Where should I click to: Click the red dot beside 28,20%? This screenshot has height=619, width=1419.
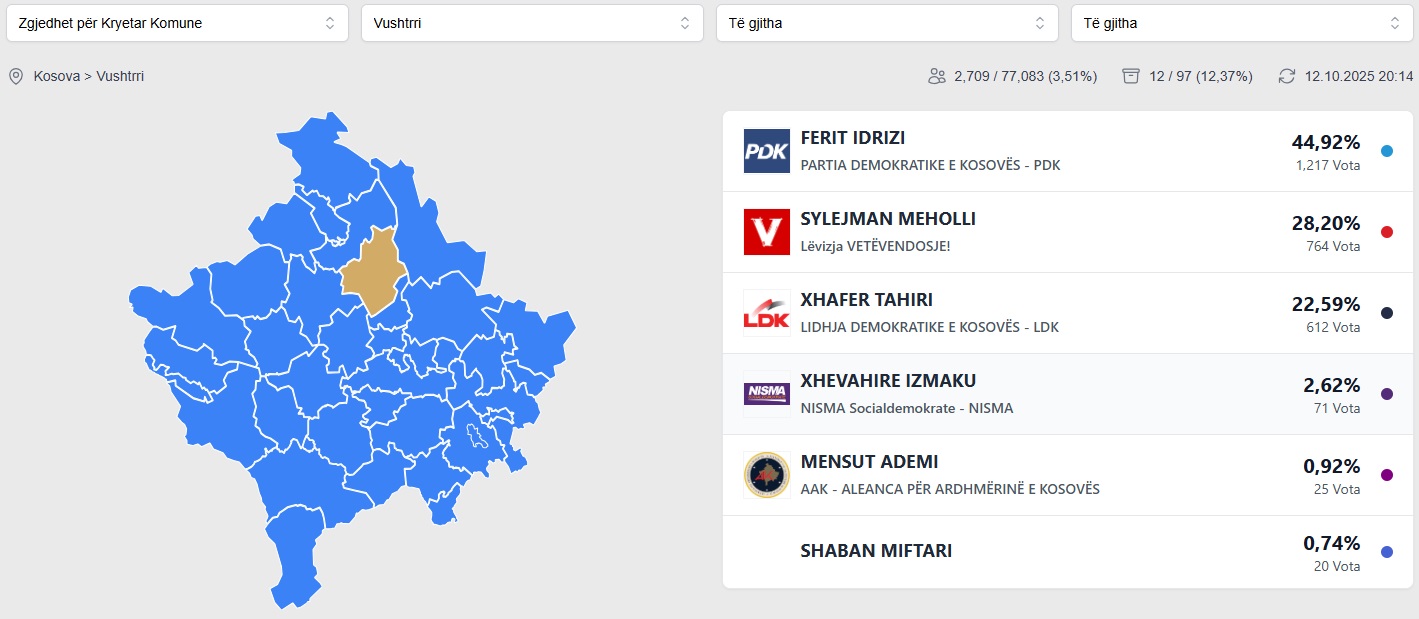(1386, 232)
